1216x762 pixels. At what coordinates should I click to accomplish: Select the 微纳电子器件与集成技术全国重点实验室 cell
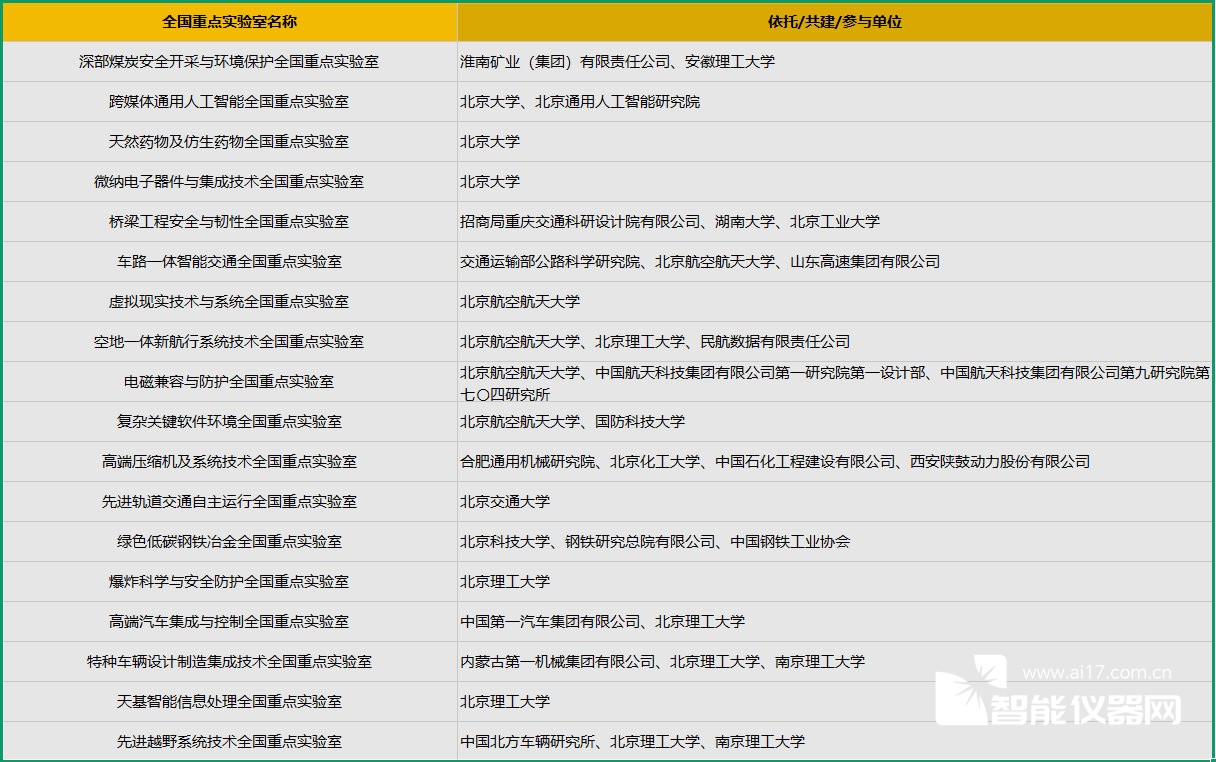click(229, 181)
